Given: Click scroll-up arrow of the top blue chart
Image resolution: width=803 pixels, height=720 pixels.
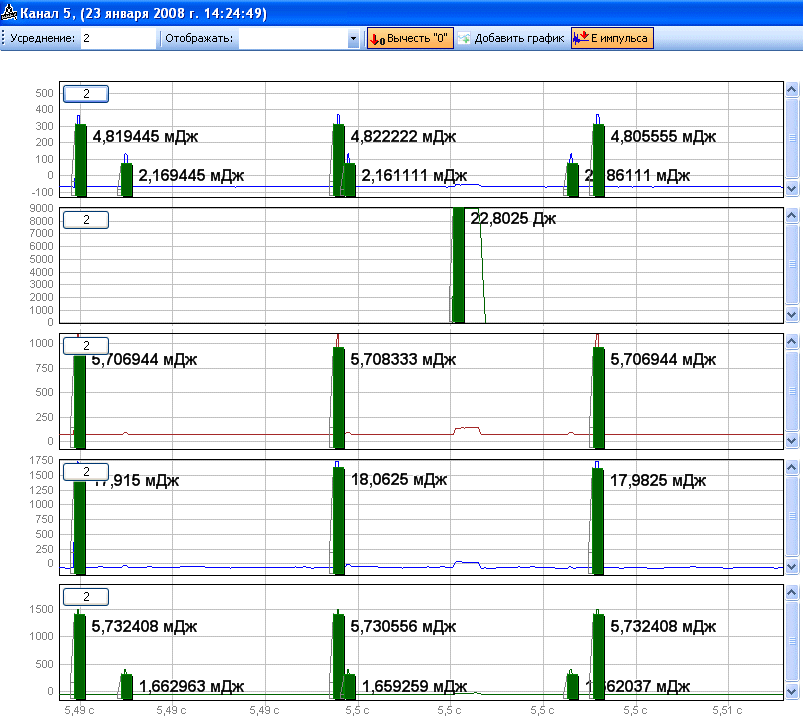Looking at the screenshot, I should coord(792,90).
